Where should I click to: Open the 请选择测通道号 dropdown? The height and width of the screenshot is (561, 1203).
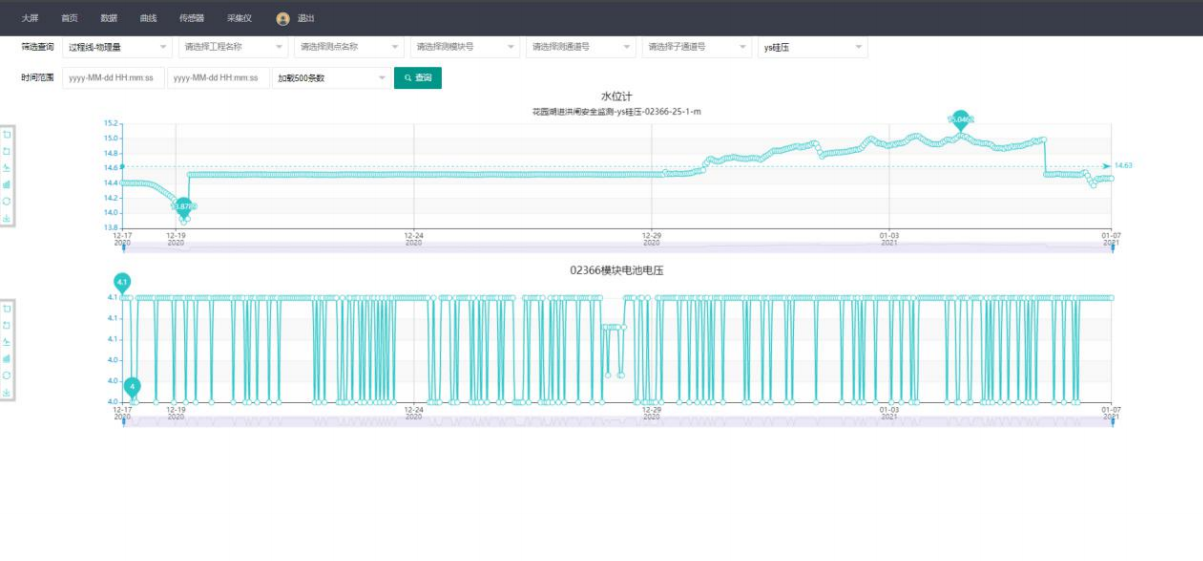tap(581, 47)
